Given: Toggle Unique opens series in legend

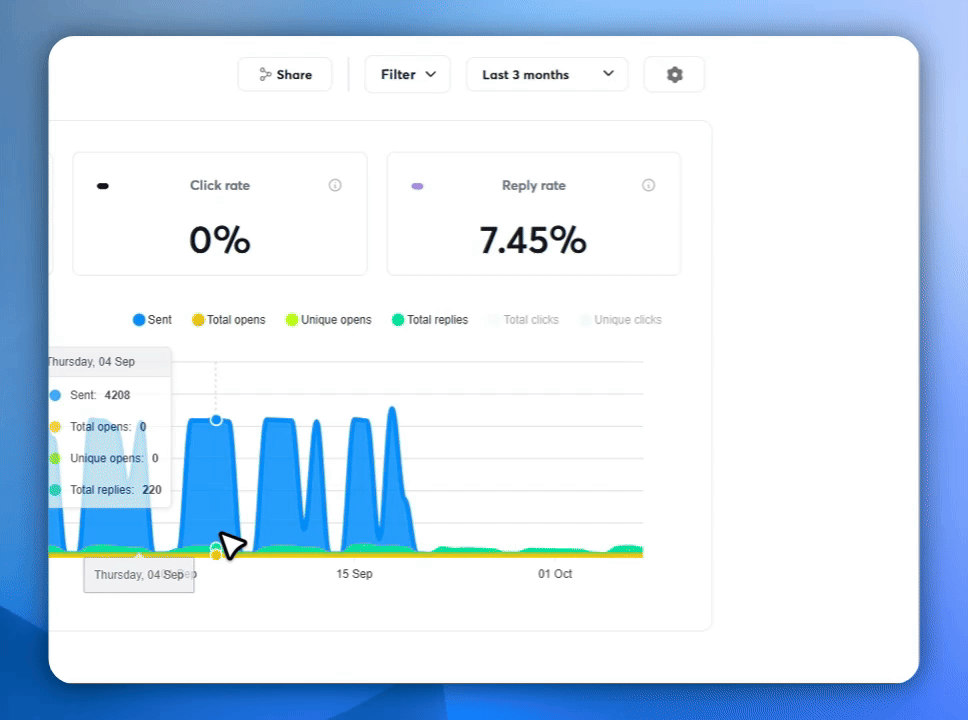Looking at the screenshot, I should coord(328,320).
